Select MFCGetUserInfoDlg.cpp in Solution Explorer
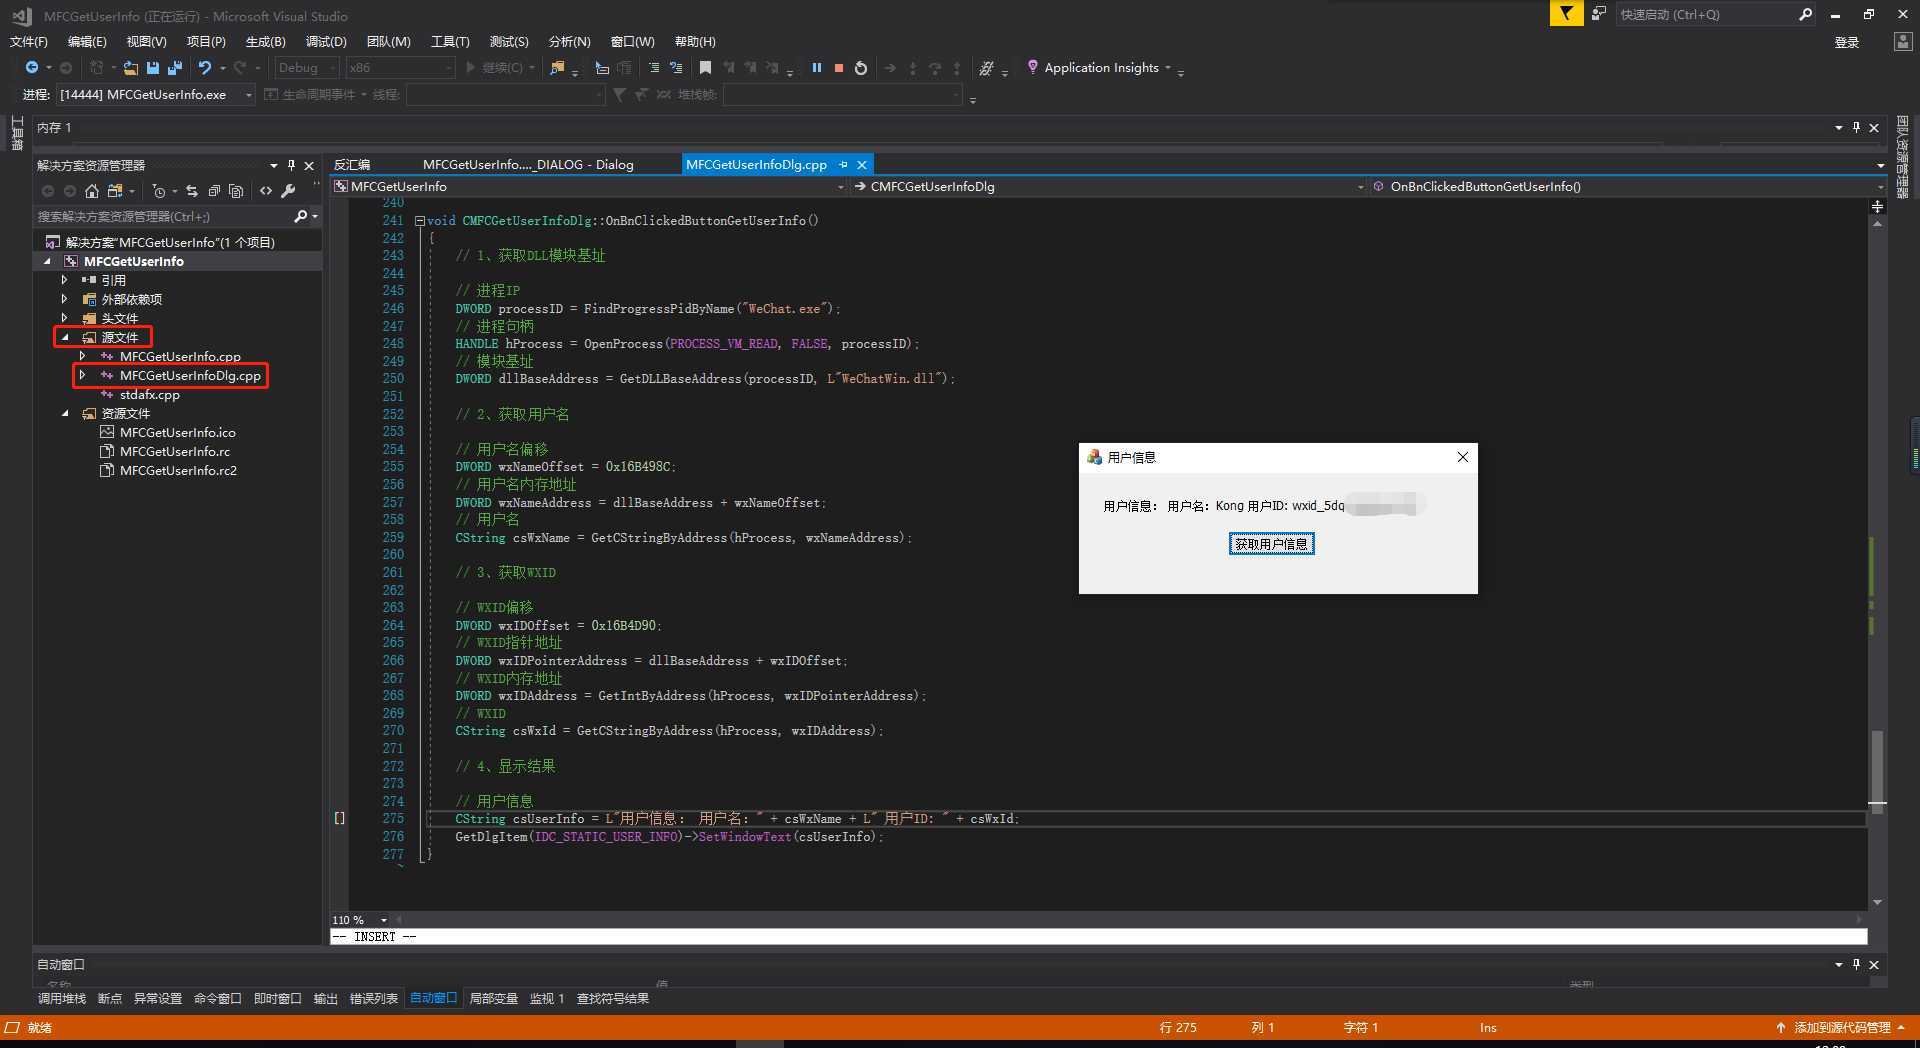The width and height of the screenshot is (1920, 1048). [190, 375]
